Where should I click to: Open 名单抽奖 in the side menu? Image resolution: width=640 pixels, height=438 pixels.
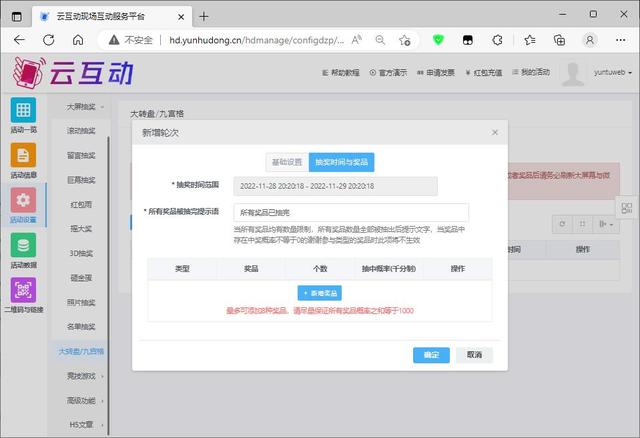coord(81,327)
